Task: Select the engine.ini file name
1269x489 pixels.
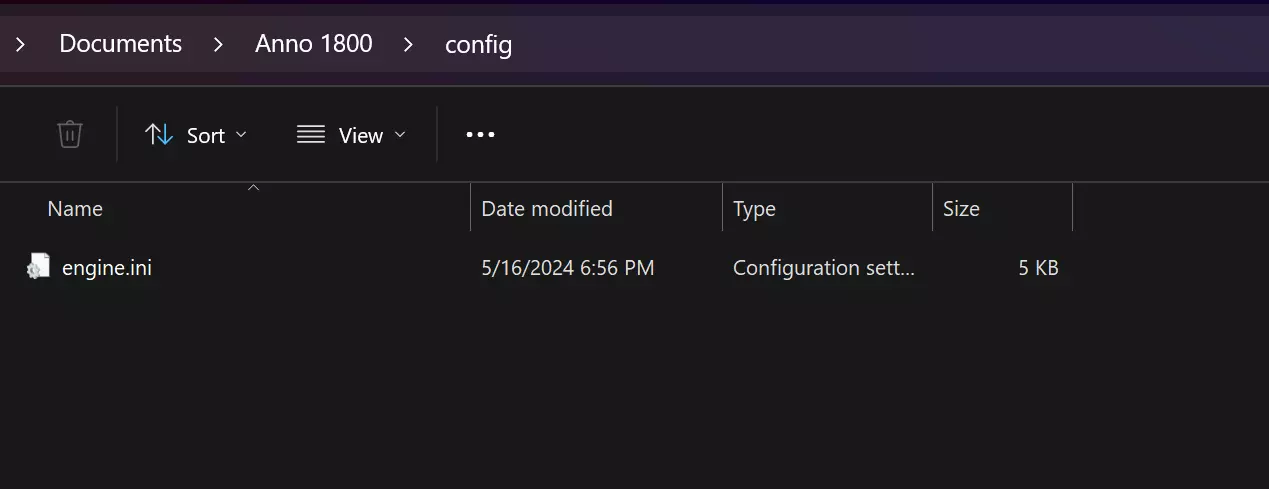Action: [107, 268]
